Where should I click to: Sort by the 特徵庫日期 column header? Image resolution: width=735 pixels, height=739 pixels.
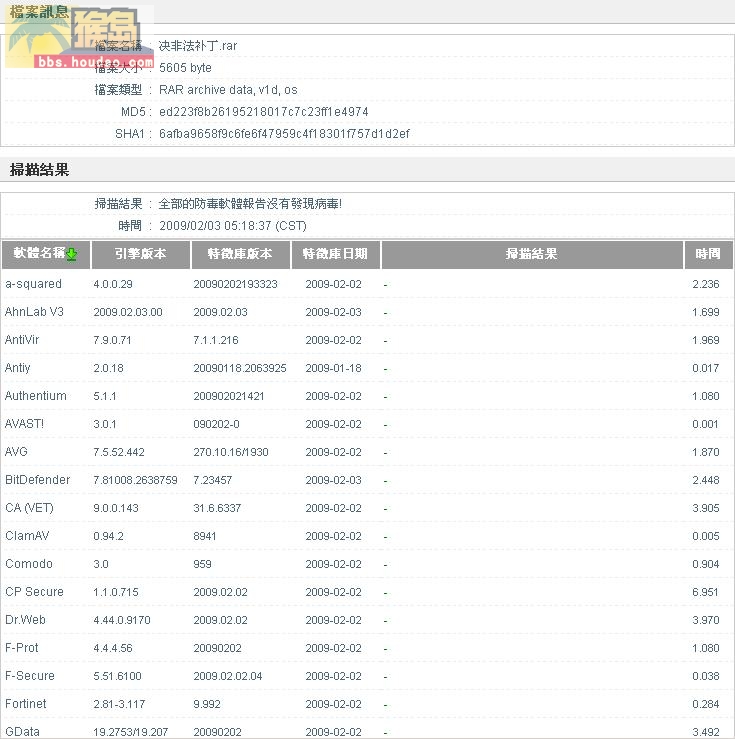(x=335, y=255)
